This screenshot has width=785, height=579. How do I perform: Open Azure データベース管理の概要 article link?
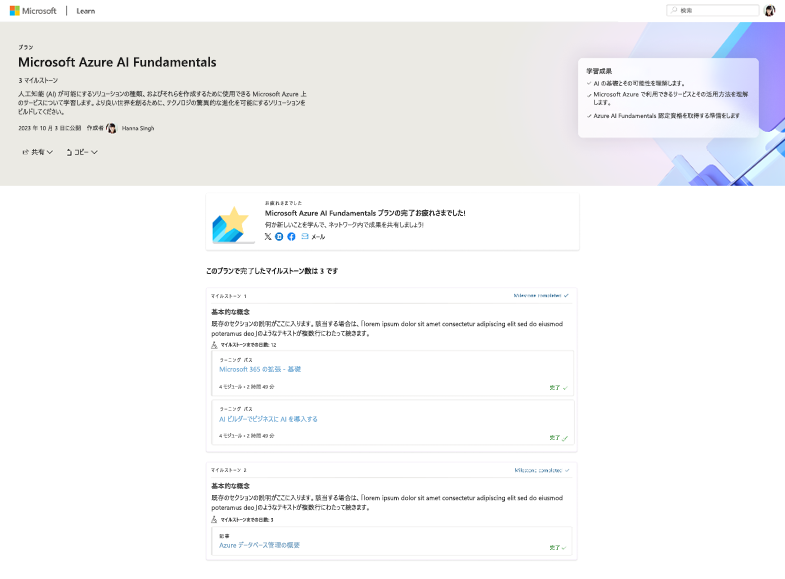tap(259, 545)
